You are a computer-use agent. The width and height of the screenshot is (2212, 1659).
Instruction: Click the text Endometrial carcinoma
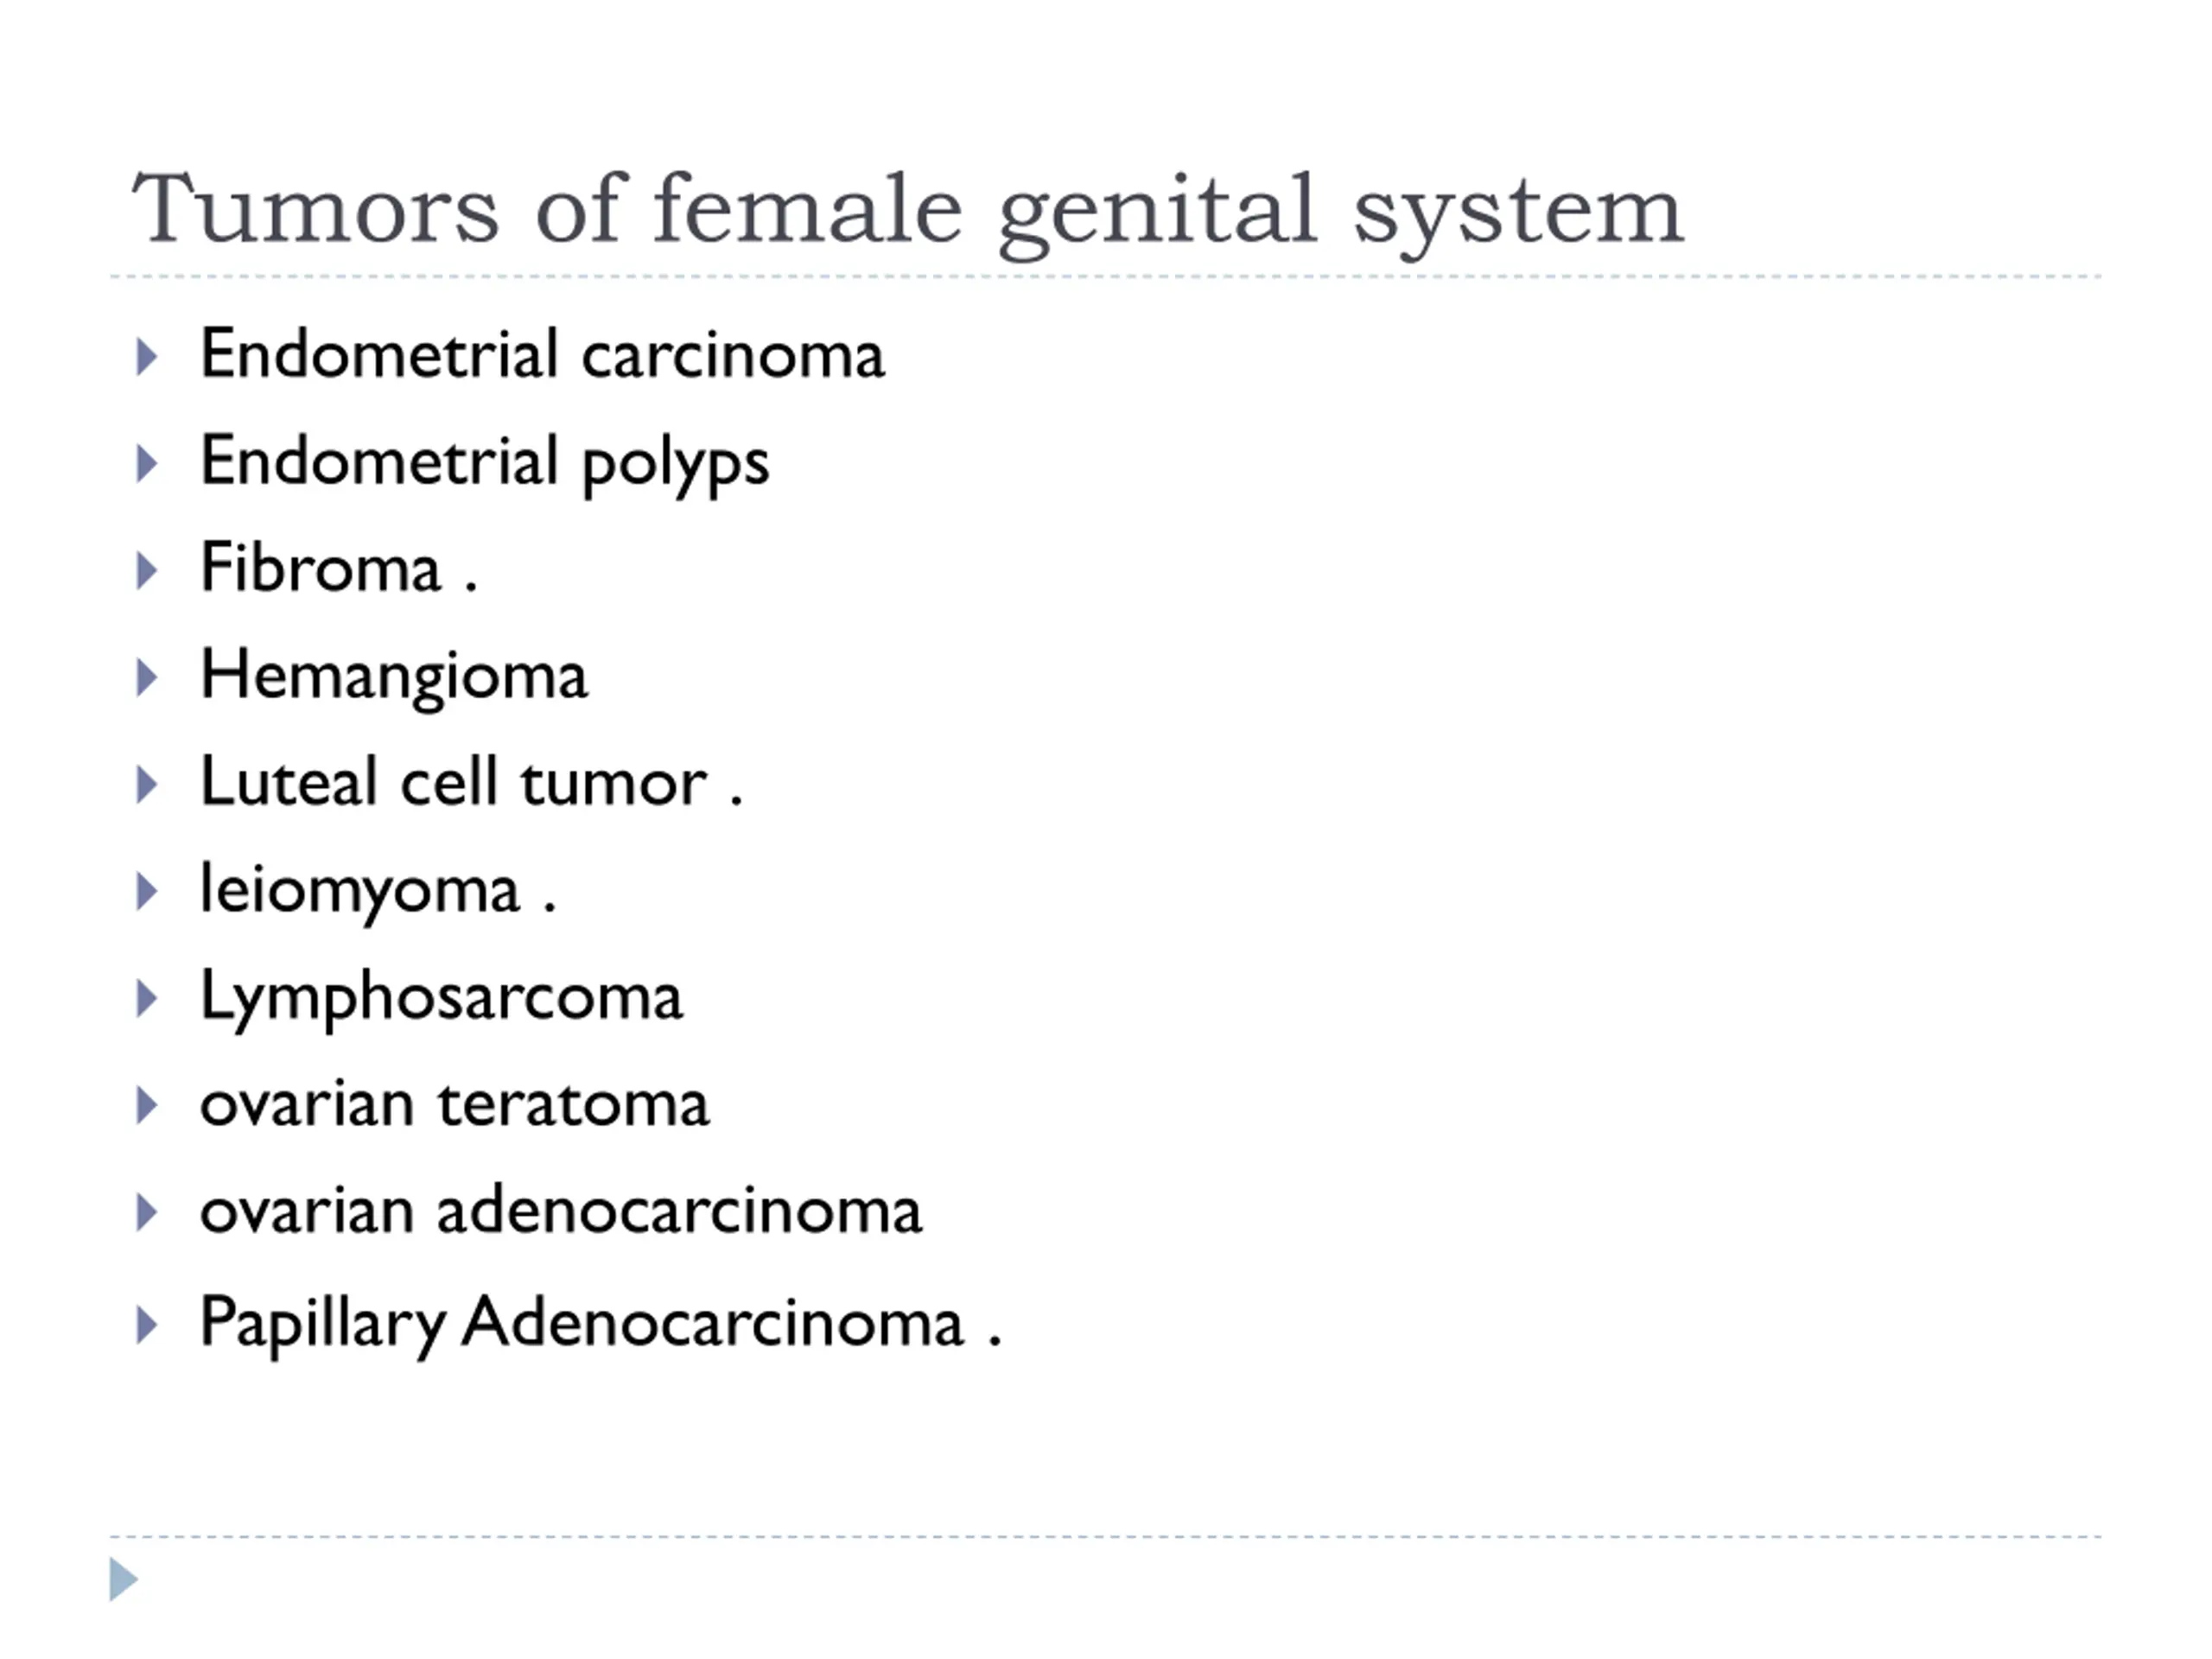[542, 354]
